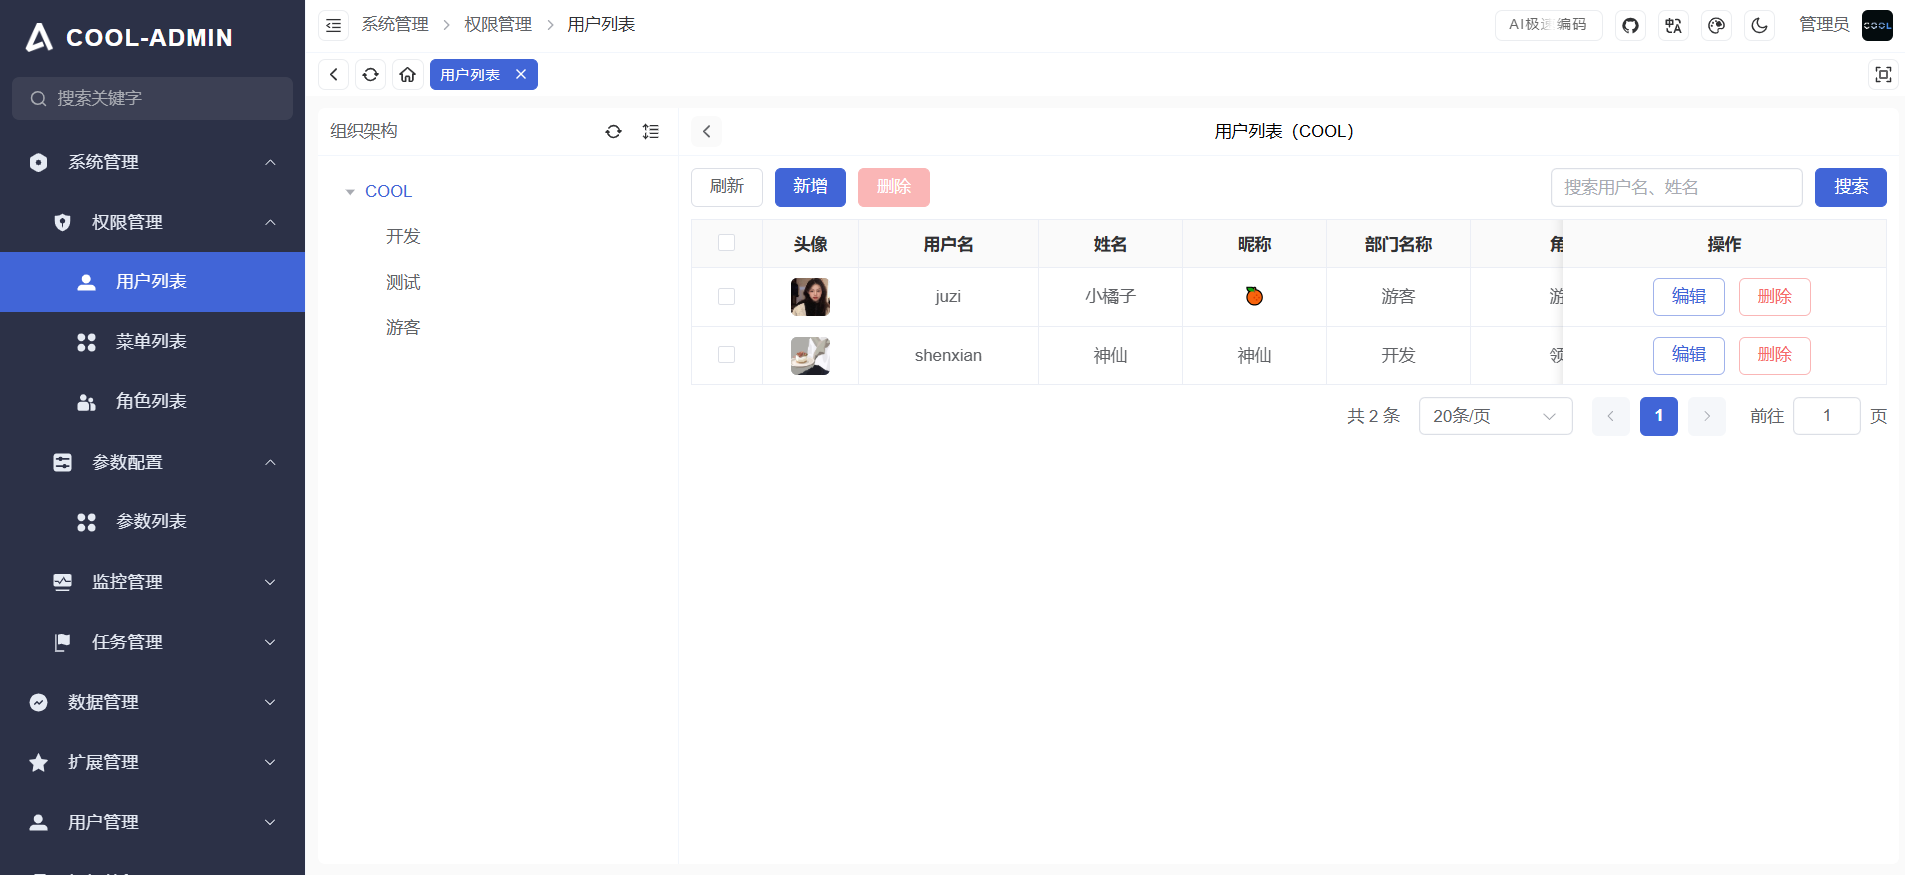The height and width of the screenshot is (875, 1905).
Task: Open the GitHub repository icon
Action: pyautogui.click(x=1630, y=25)
